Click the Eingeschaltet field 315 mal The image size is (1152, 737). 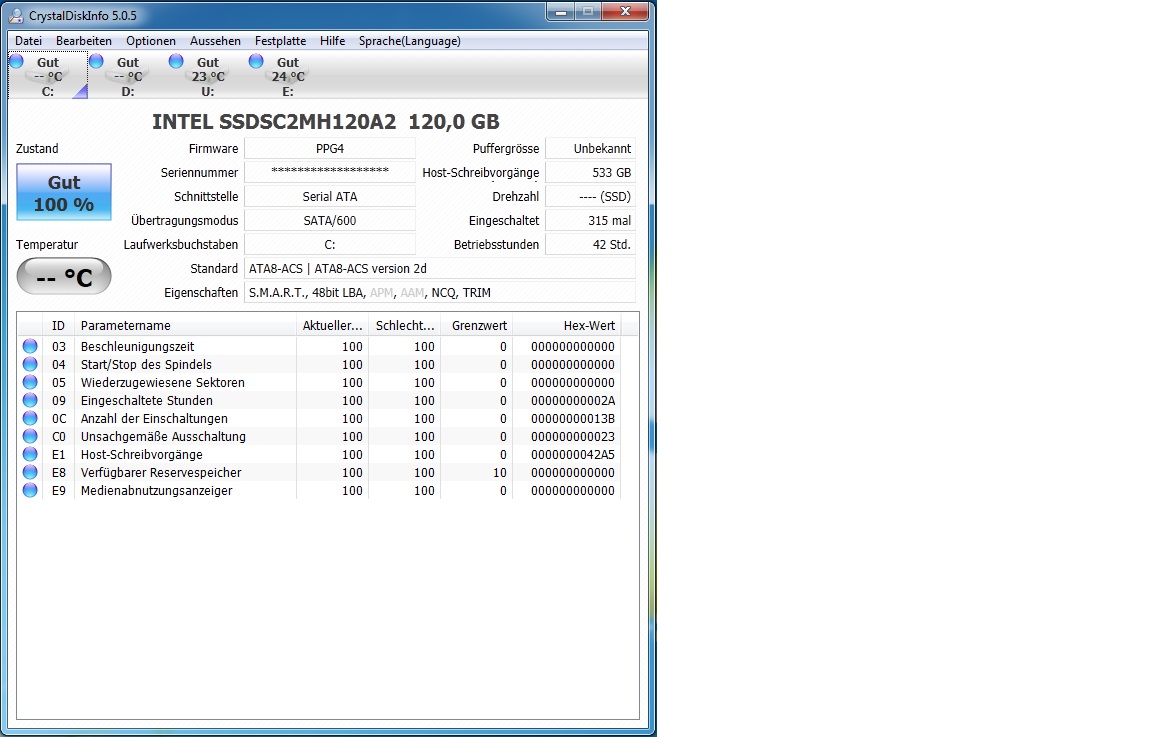pos(591,220)
